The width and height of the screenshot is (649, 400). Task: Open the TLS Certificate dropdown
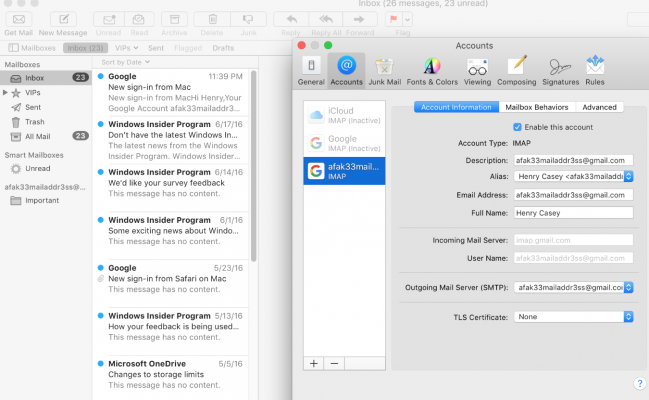(x=574, y=317)
